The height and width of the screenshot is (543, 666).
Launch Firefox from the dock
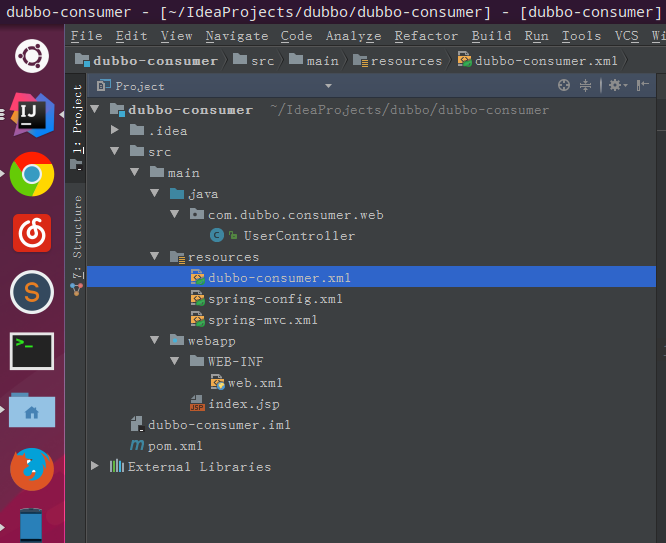(32, 469)
